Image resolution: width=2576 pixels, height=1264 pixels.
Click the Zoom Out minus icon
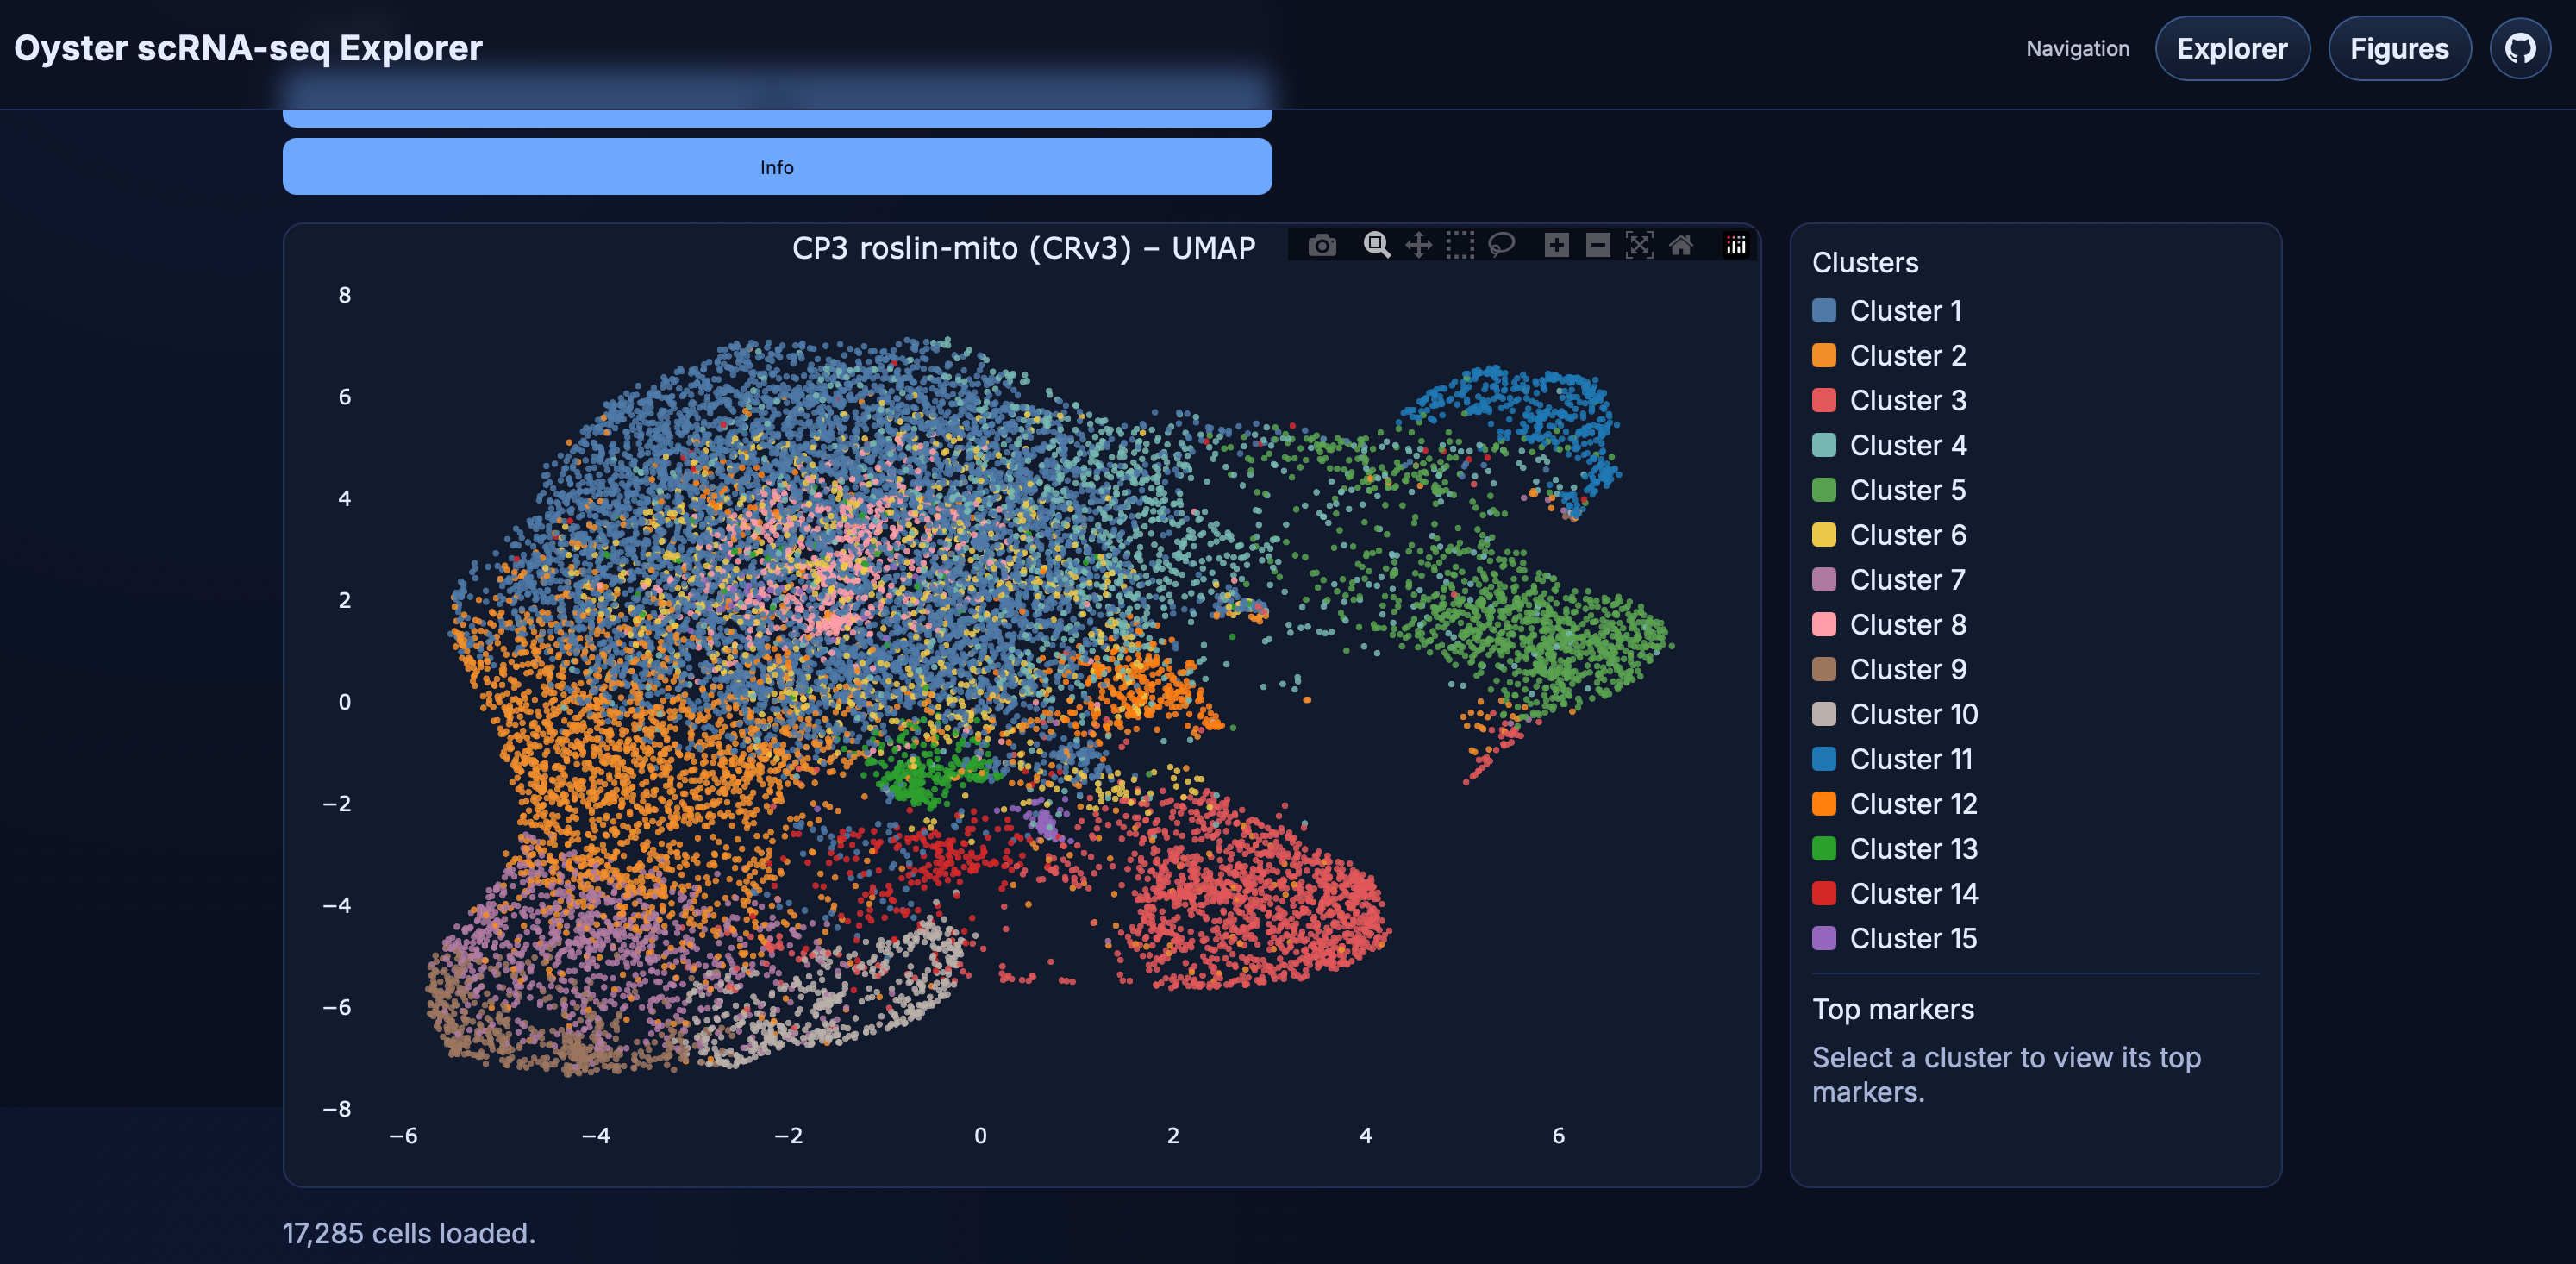point(1598,245)
